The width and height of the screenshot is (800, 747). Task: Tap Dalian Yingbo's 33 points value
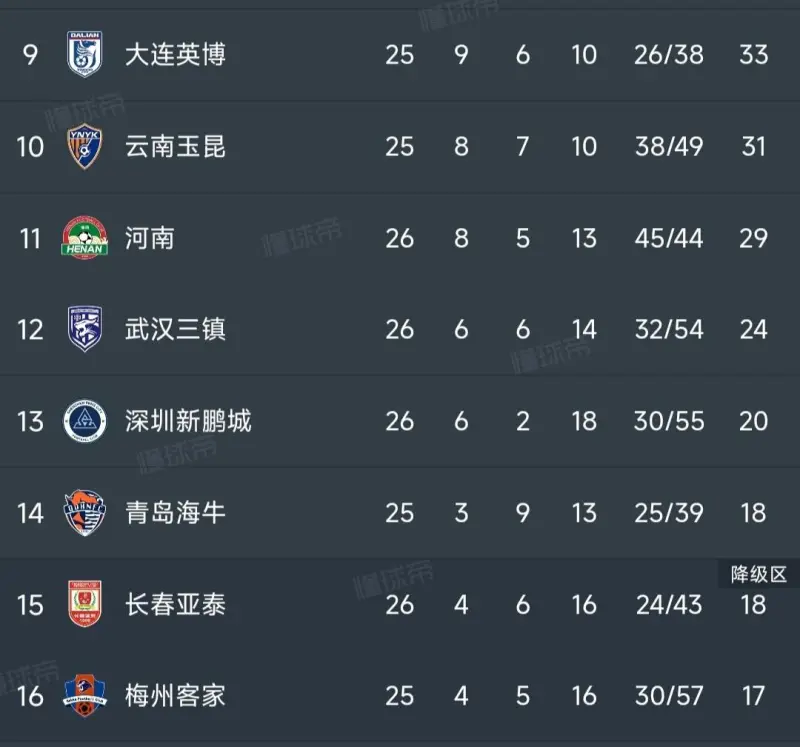[753, 54]
